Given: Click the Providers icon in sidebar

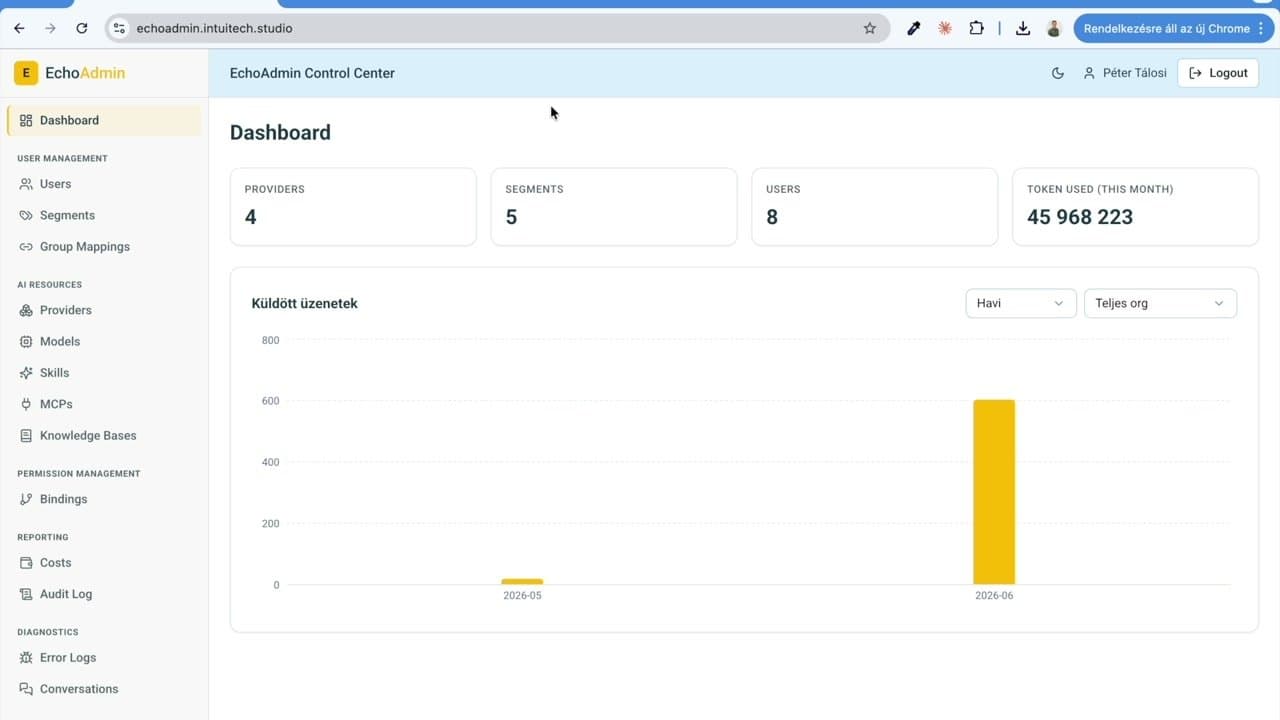Looking at the screenshot, I should point(26,310).
